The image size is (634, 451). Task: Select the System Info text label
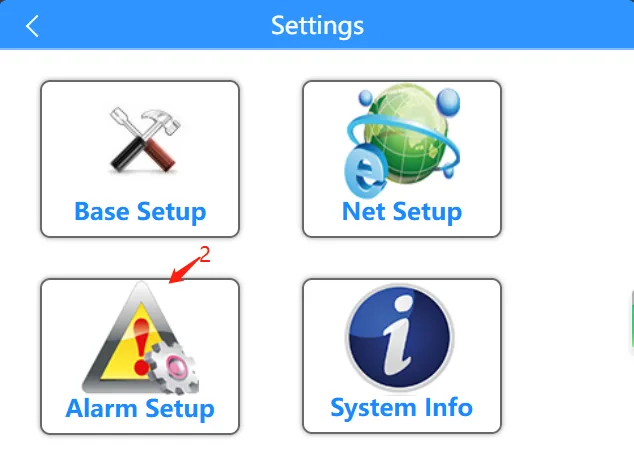402,407
